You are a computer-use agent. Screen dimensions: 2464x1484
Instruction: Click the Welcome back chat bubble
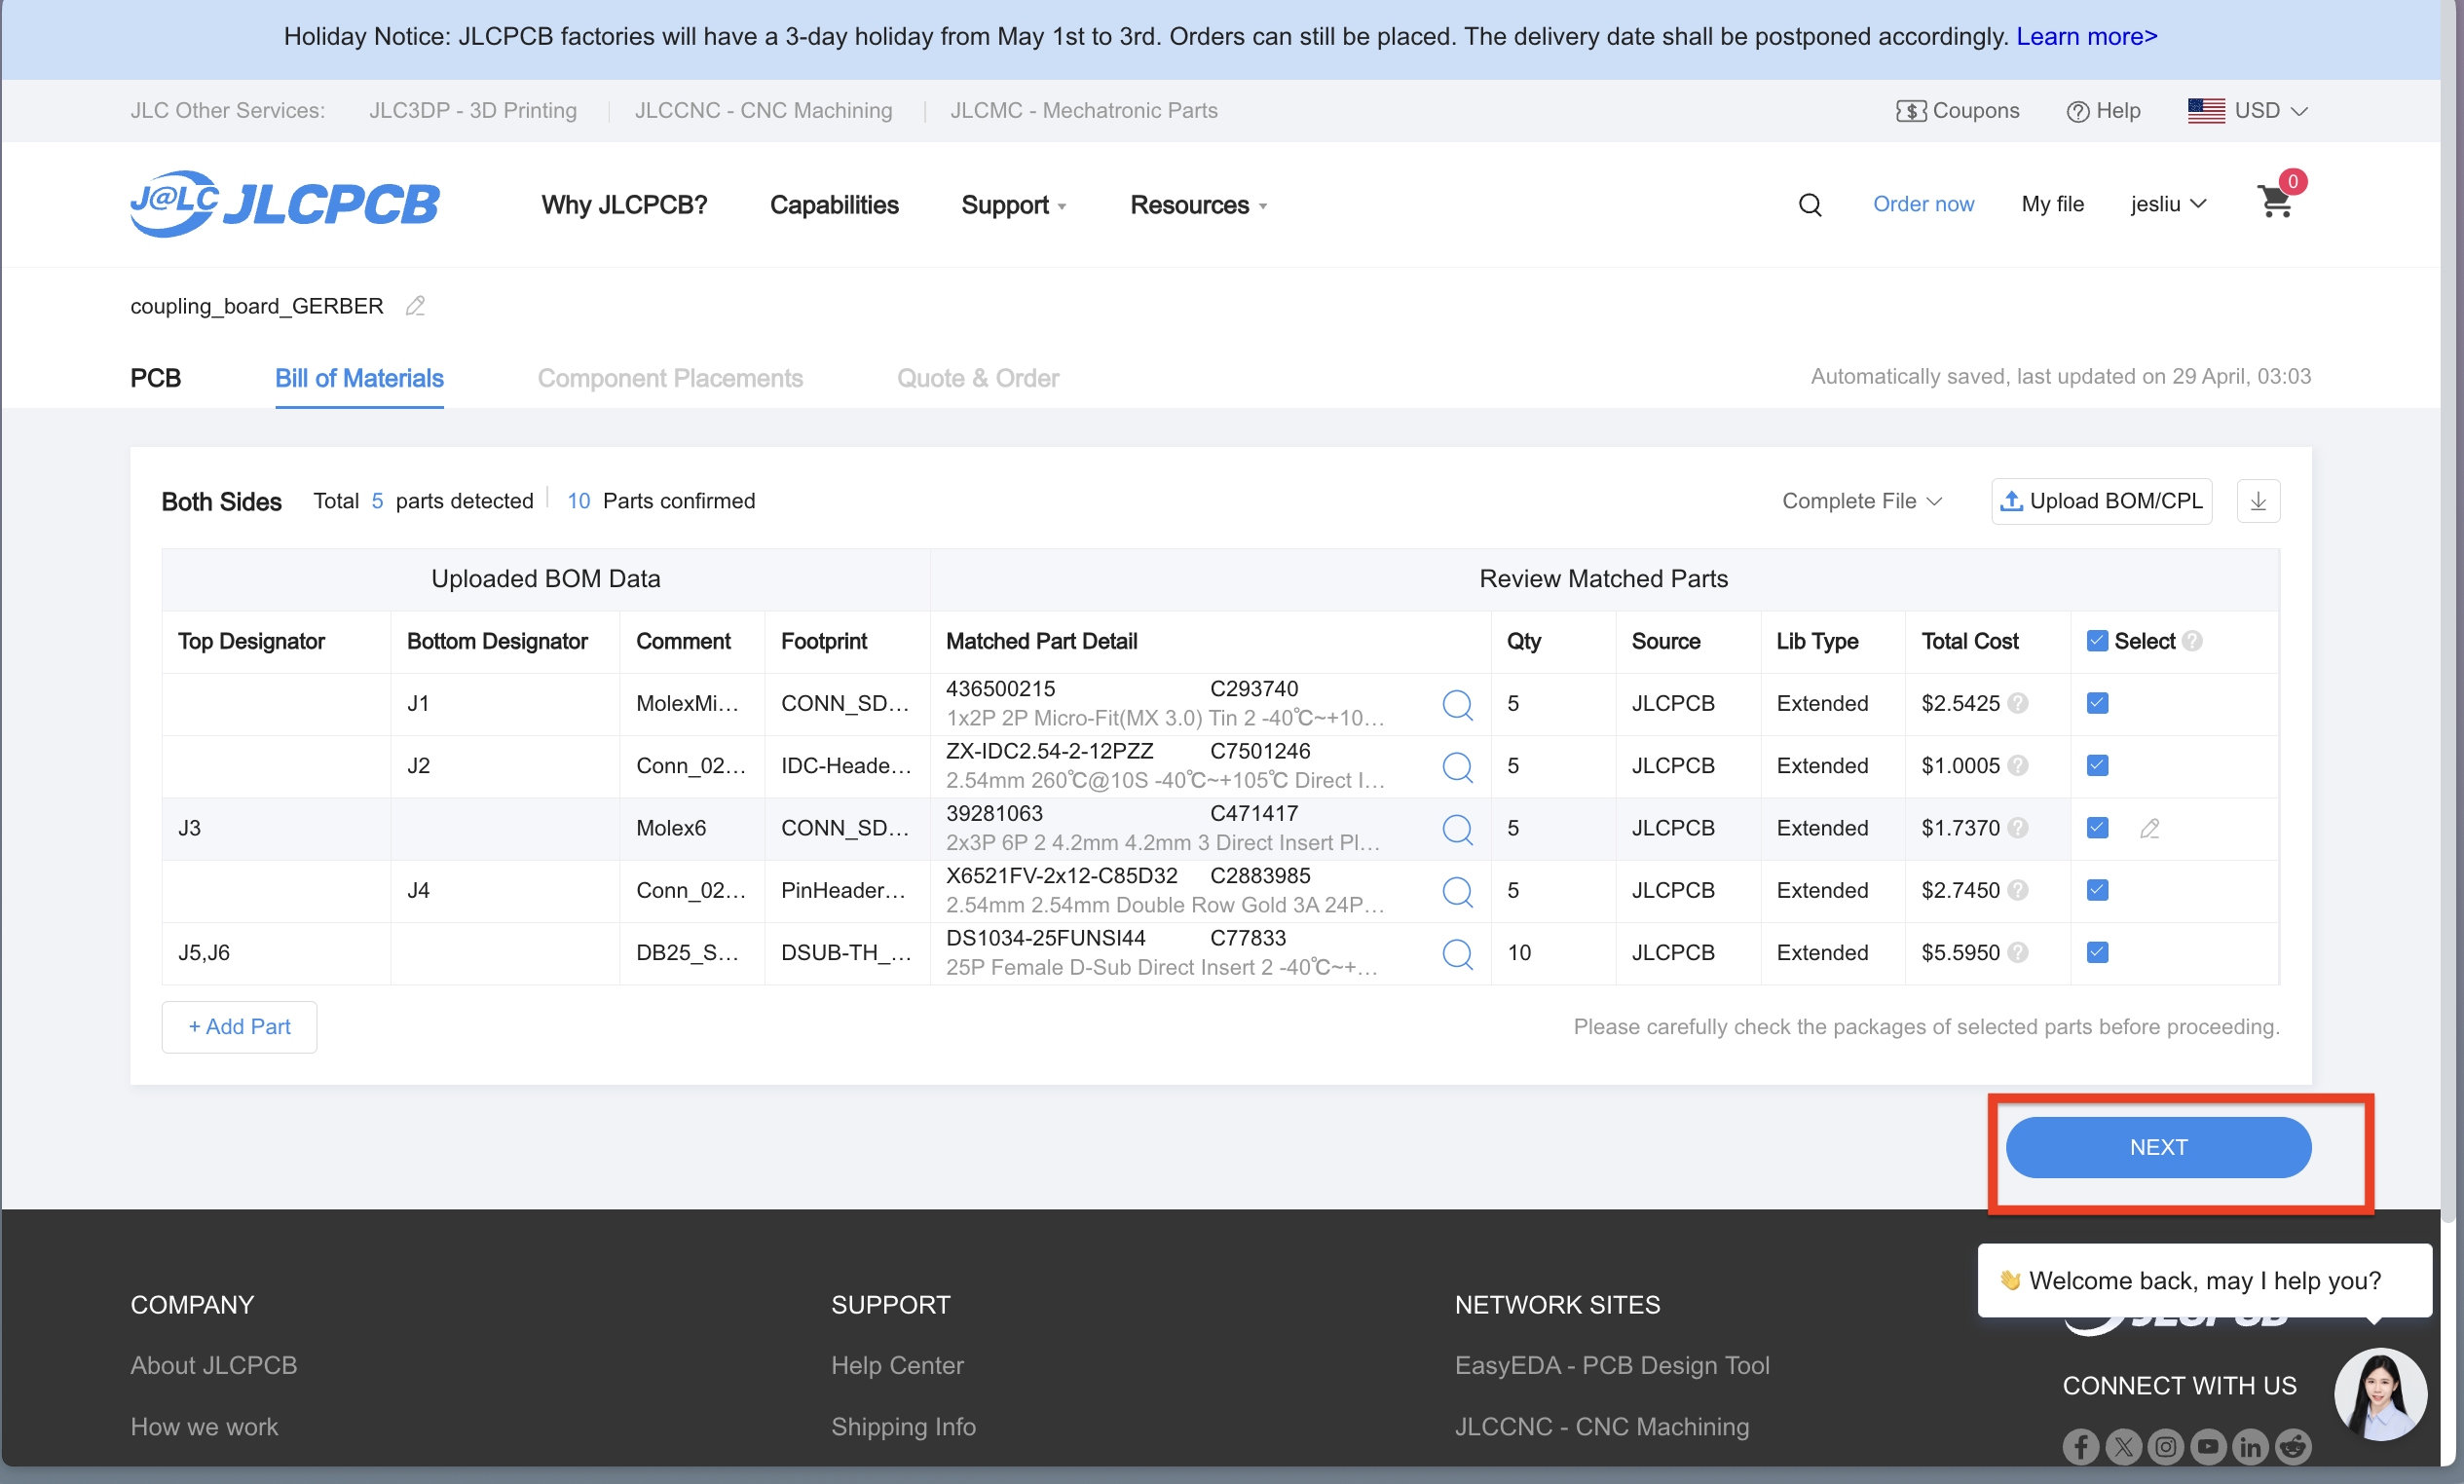[2204, 1281]
